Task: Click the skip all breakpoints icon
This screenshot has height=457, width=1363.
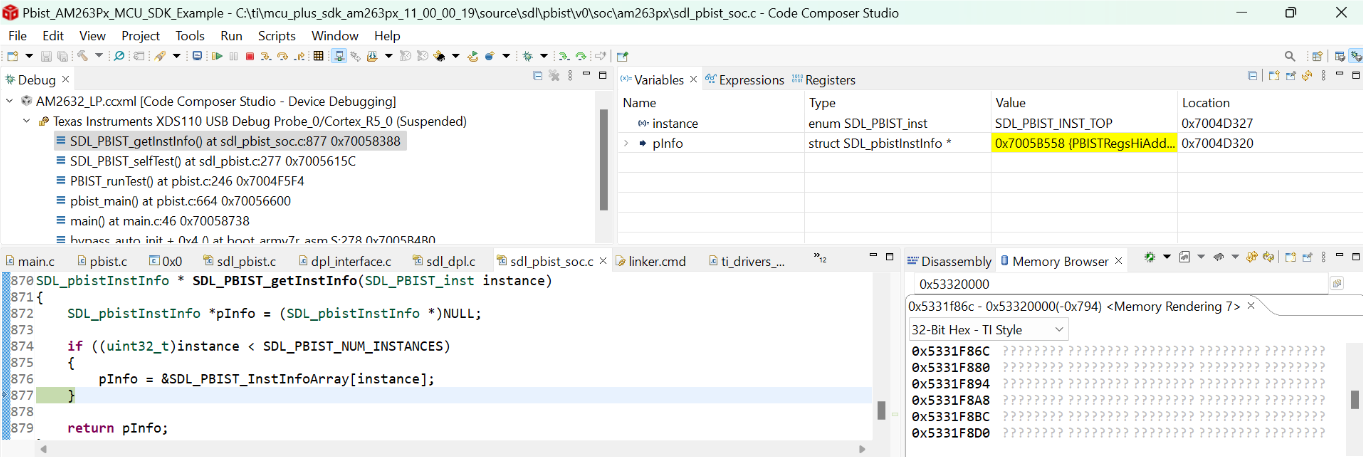Action: coord(118,56)
